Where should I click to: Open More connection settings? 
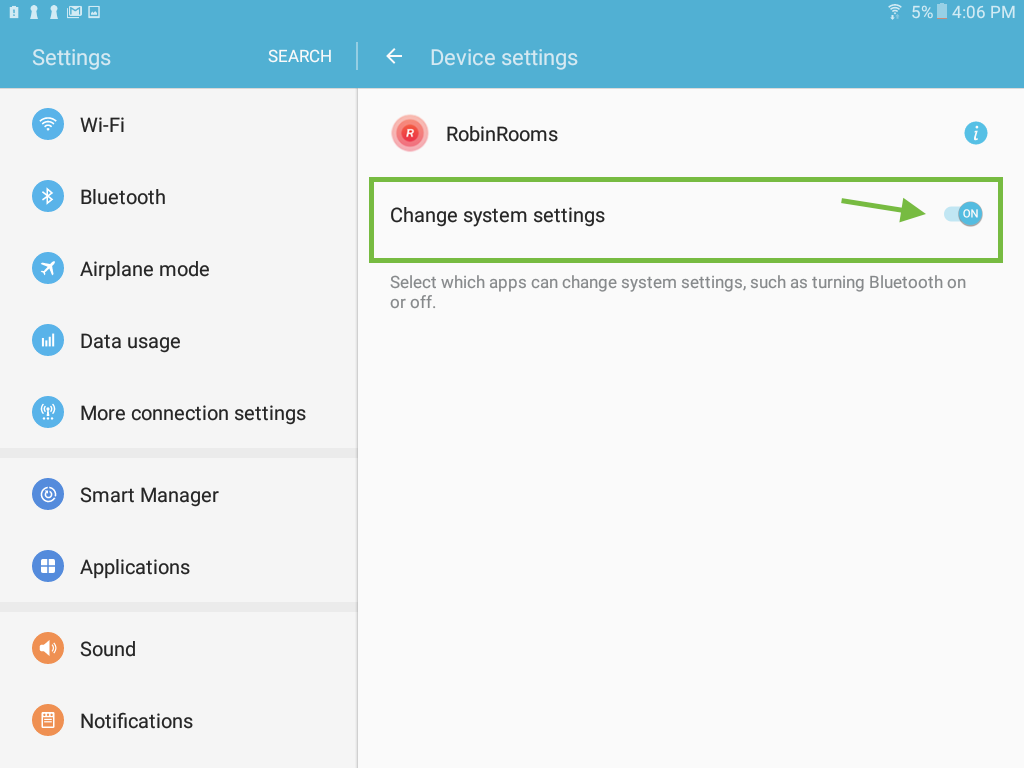click(178, 413)
